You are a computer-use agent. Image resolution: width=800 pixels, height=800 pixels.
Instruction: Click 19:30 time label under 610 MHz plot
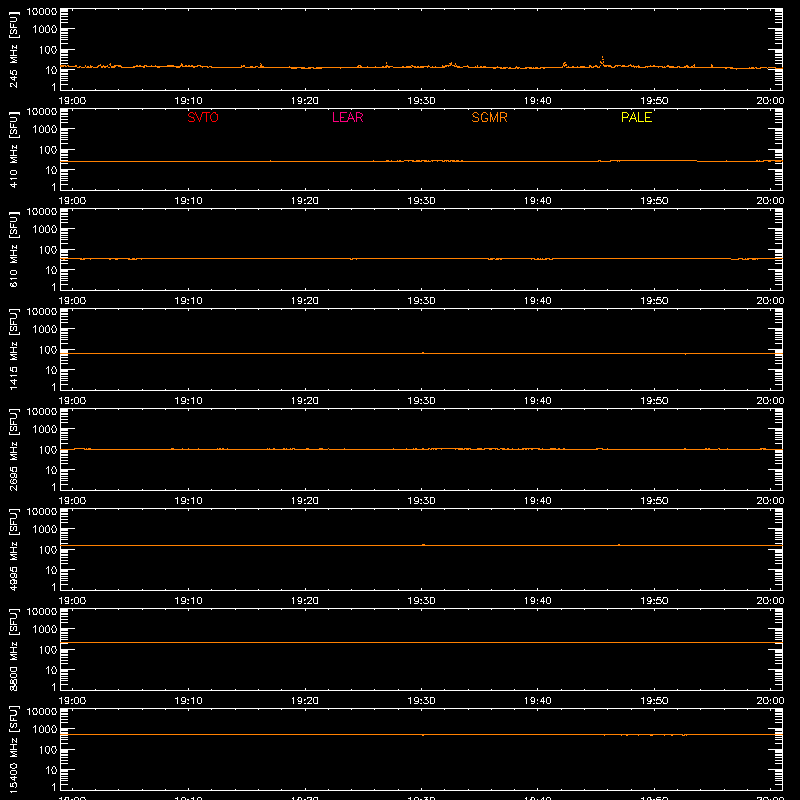[421, 301]
